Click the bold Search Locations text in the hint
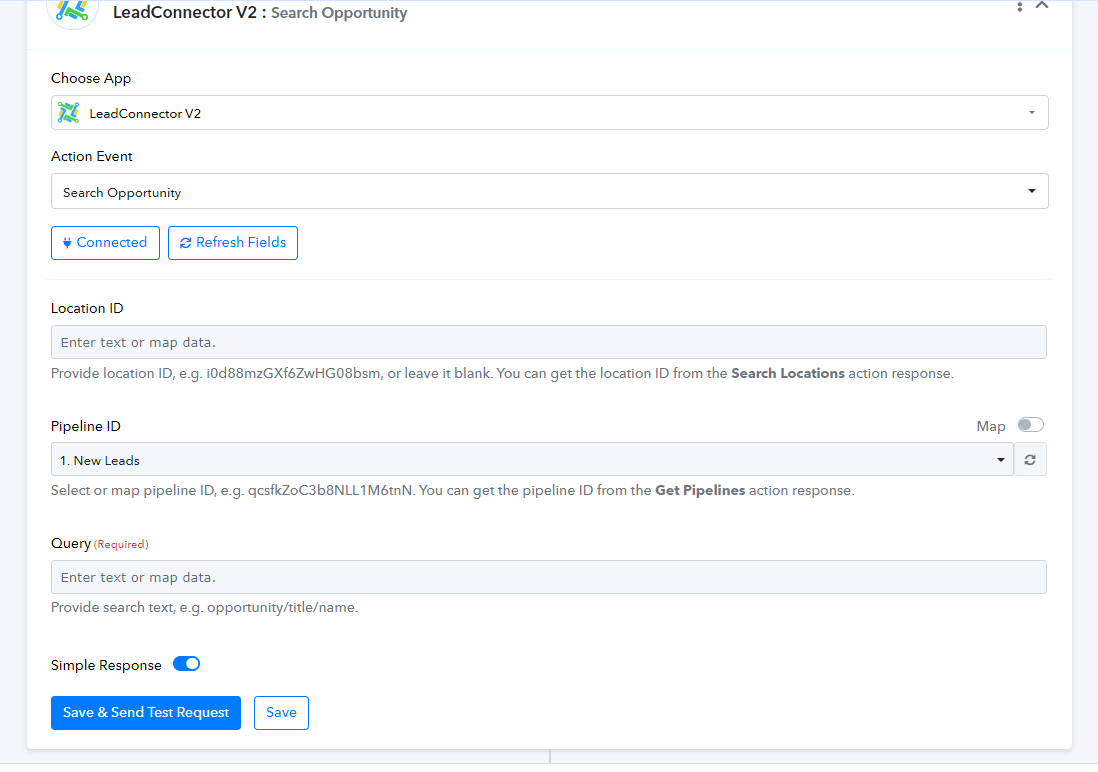1098x772 pixels. tap(788, 373)
